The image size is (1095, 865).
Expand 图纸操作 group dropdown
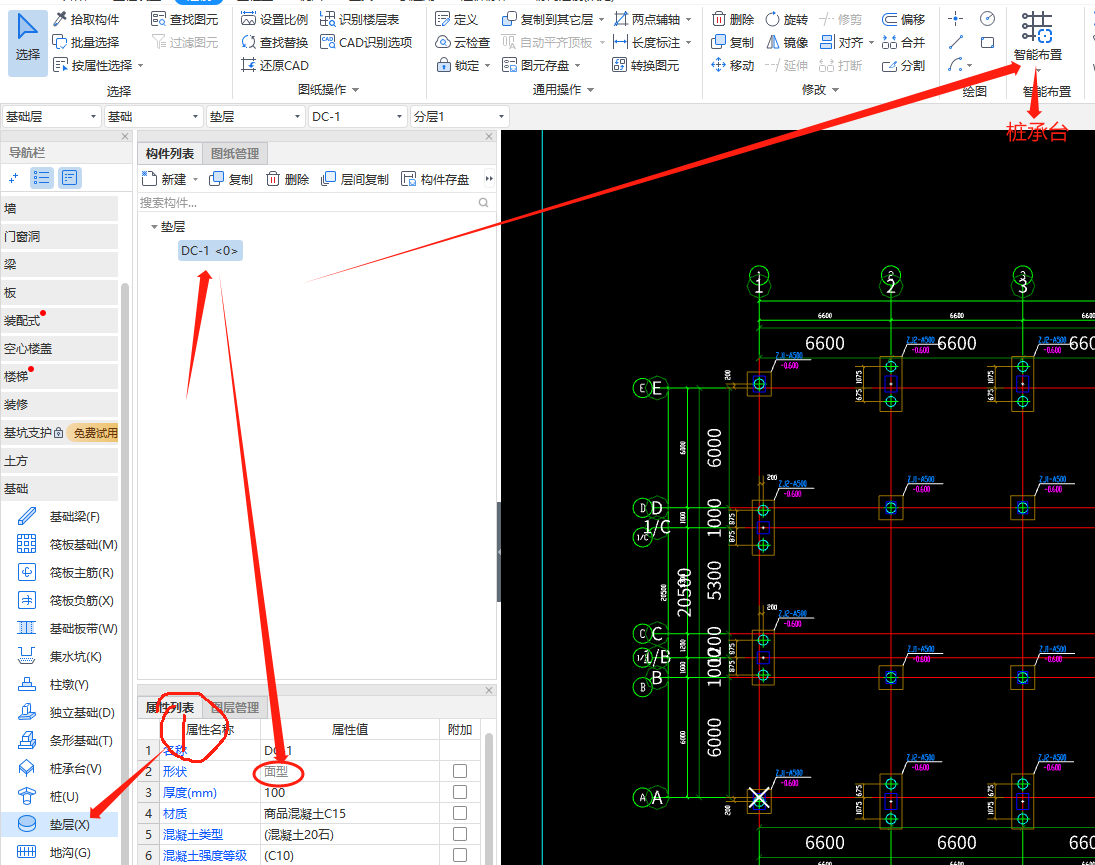point(355,90)
